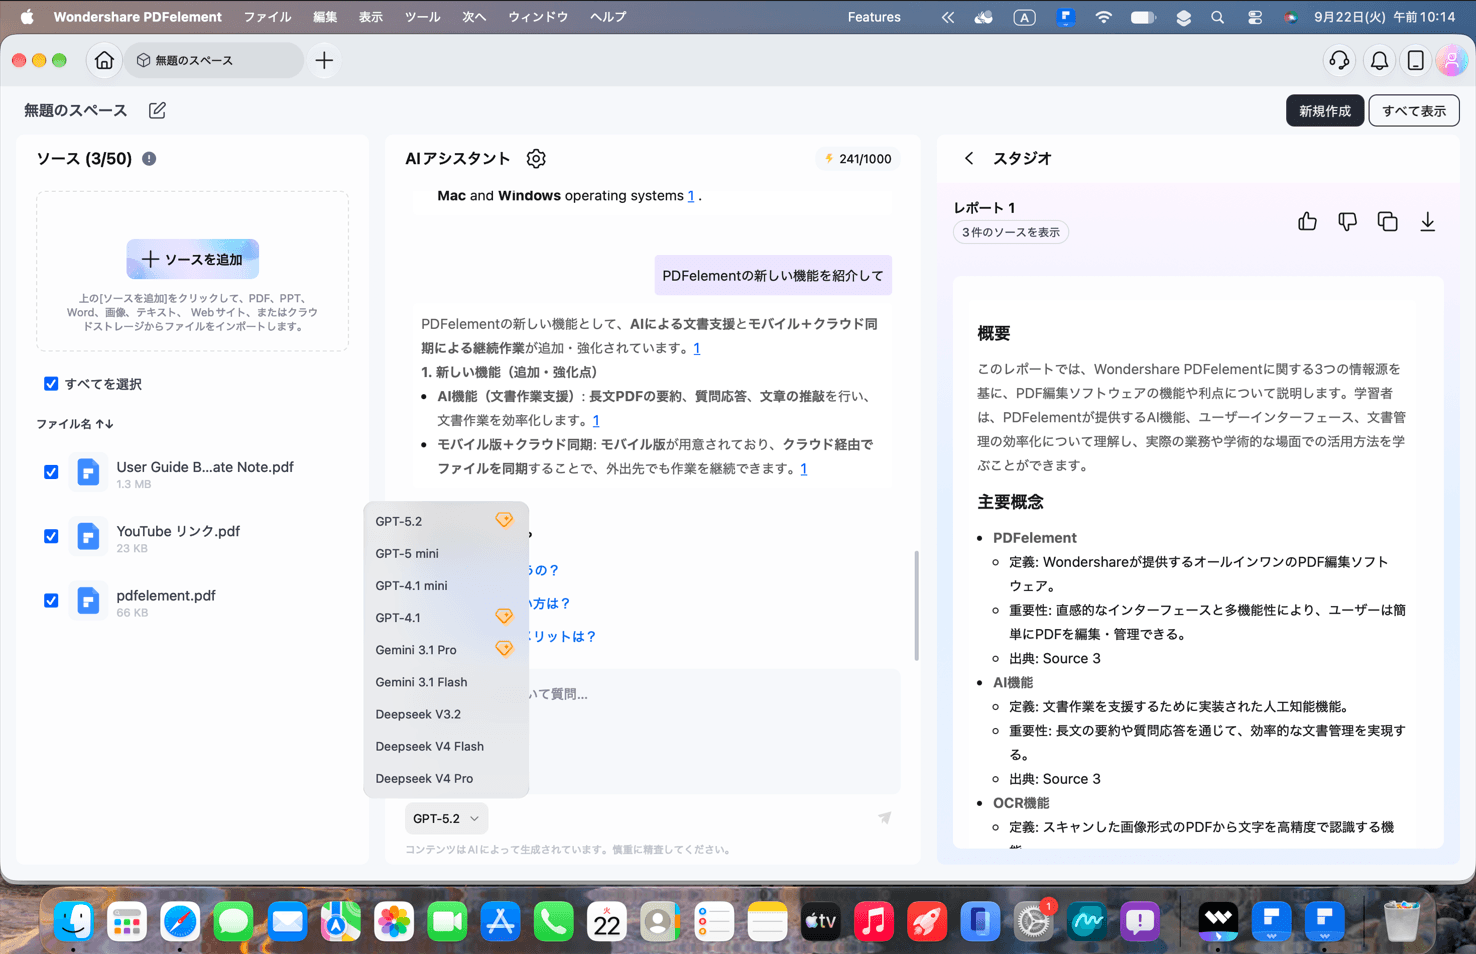The image size is (1476, 954).
Task: Open citation 1 after Windows operating systems
Action: pos(690,196)
